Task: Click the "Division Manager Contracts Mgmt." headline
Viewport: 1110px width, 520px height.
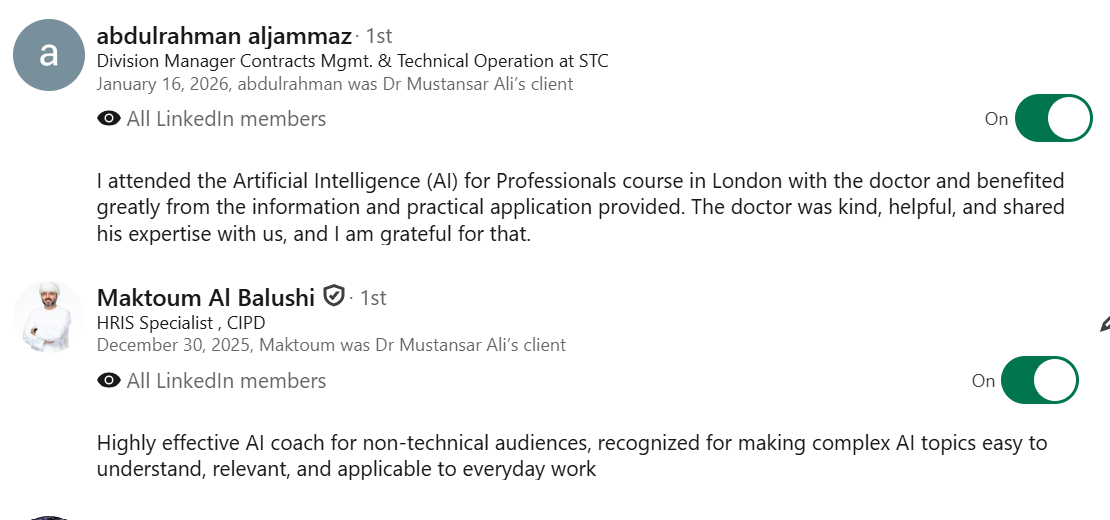Action: click(x=352, y=61)
